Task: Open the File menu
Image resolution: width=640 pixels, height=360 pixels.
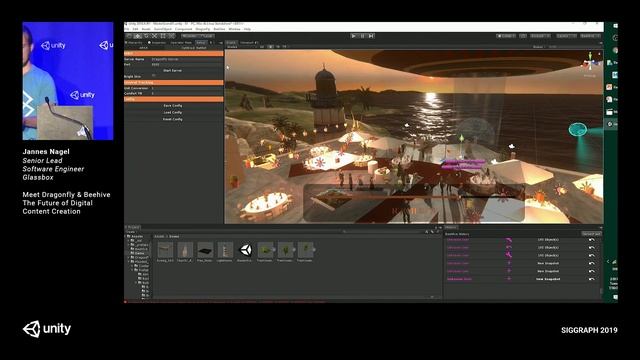Action: click(127, 29)
